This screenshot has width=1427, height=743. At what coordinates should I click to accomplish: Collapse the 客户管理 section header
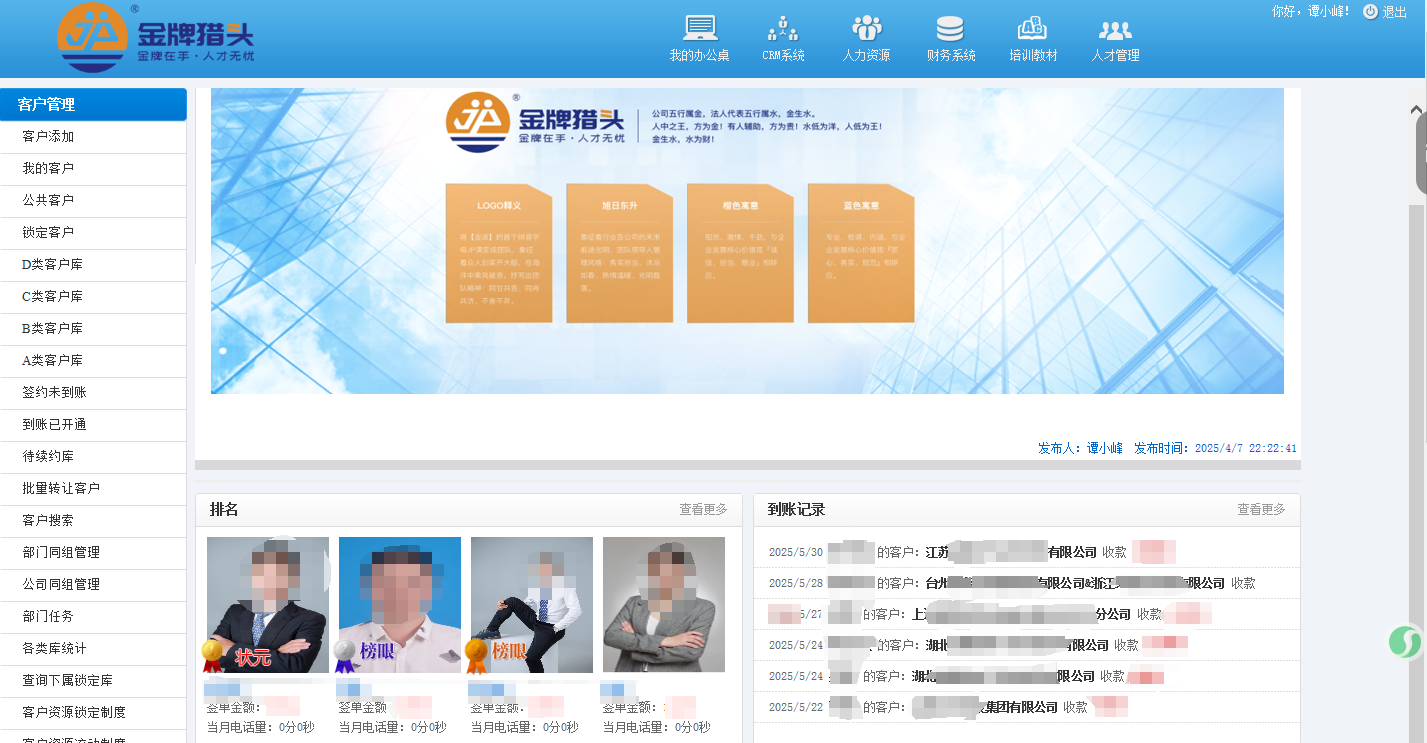pos(93,105)
